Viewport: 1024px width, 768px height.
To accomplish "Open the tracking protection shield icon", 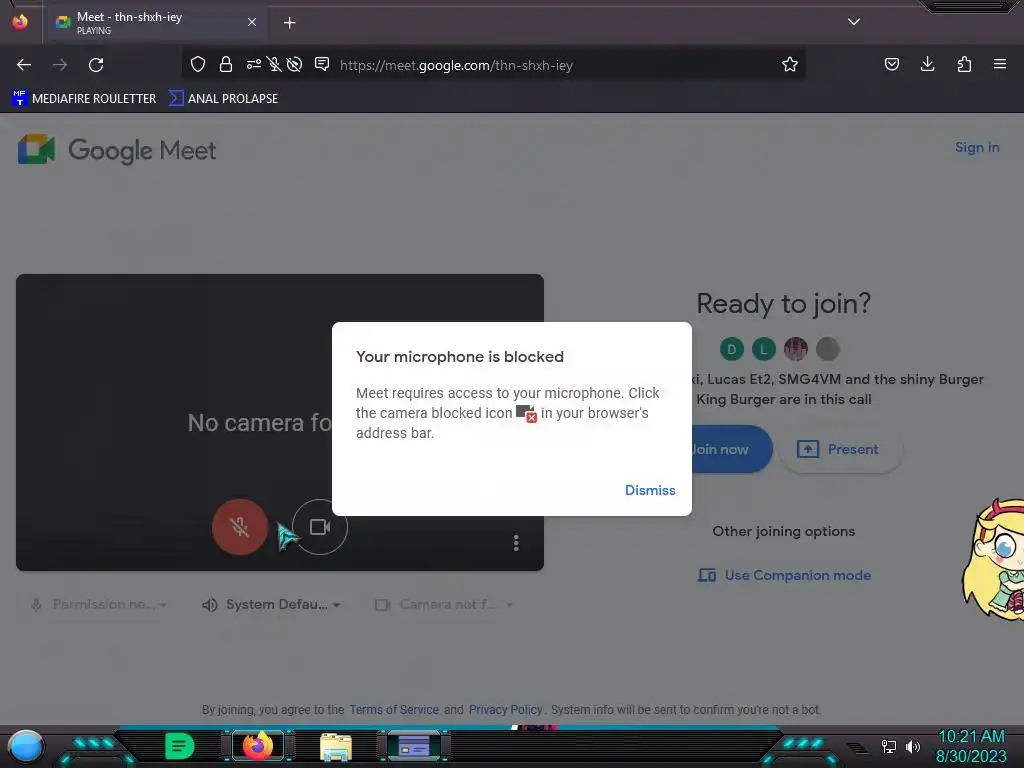I will coord(198,64).
